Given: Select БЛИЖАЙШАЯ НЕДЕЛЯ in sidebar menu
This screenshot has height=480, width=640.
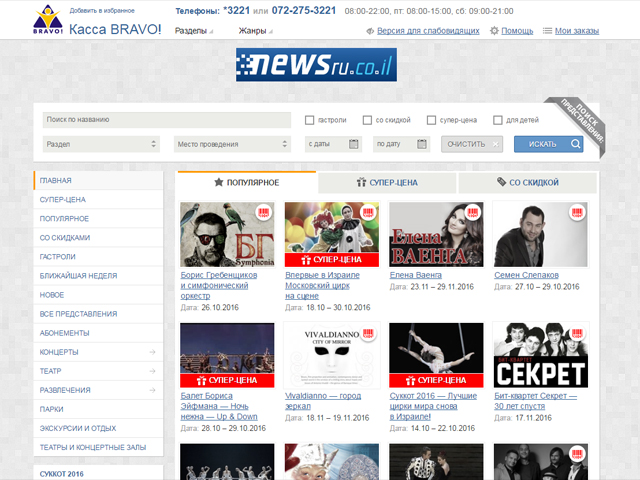Looking at the screenshot, I should (x=98, y=276).
